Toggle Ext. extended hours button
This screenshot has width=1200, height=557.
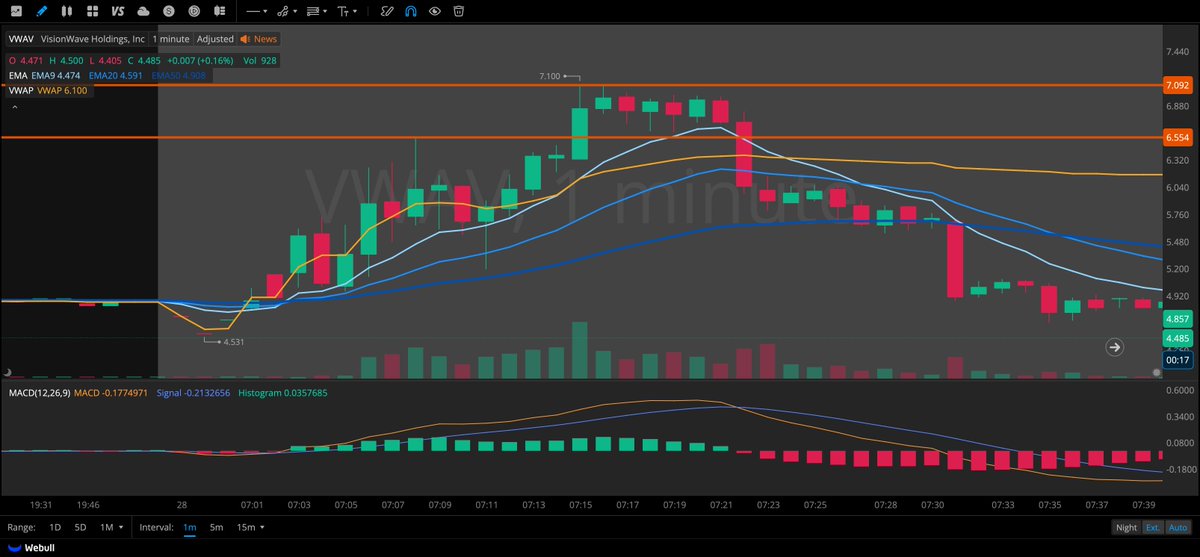coord(1153,527)
